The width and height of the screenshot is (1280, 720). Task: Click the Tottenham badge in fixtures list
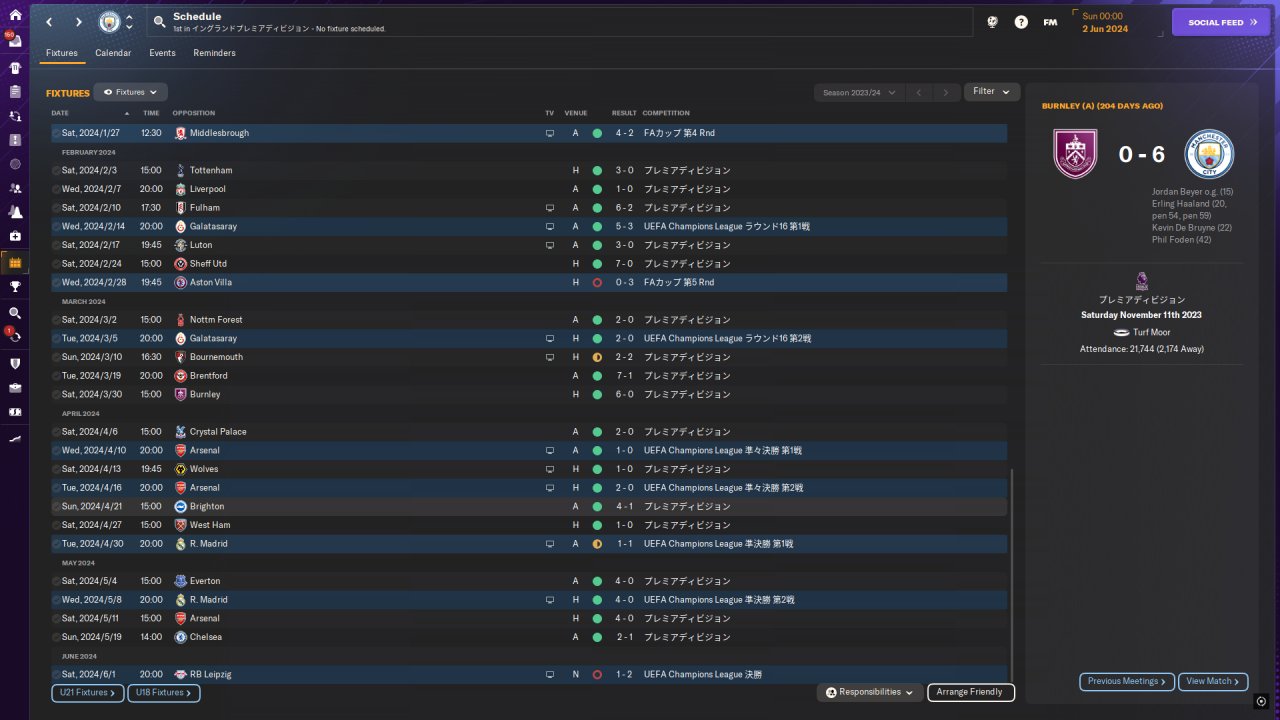180,170
